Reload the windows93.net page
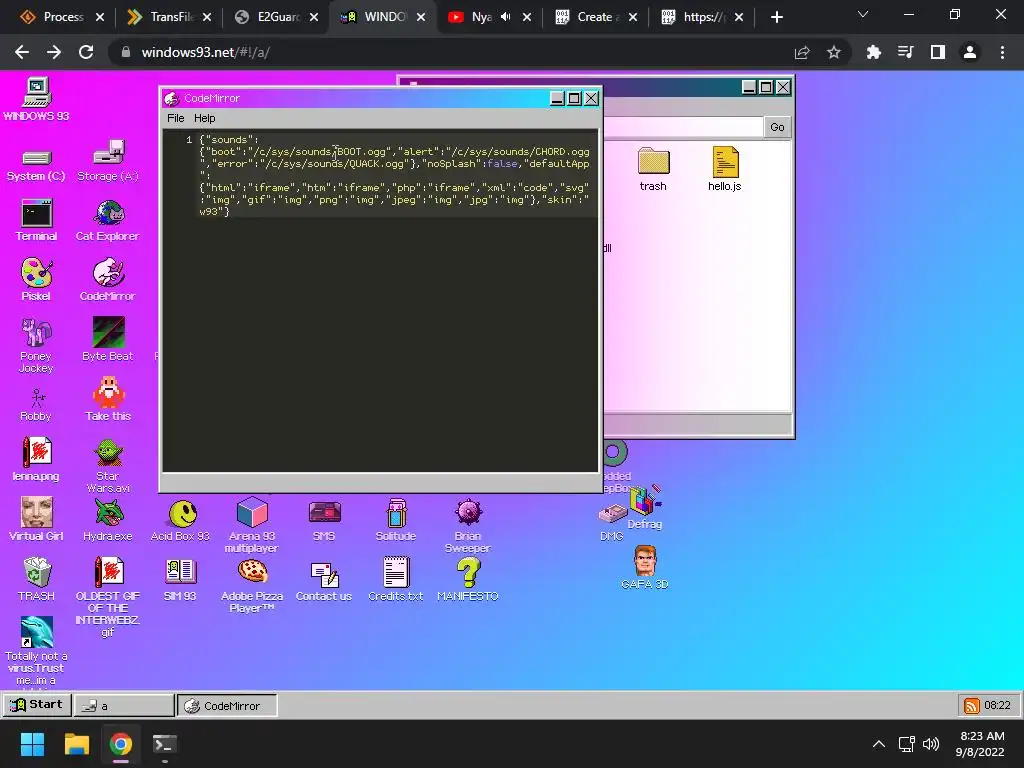Image resolution: width=1024 pixels, height=768 pixels. [86, 52]
